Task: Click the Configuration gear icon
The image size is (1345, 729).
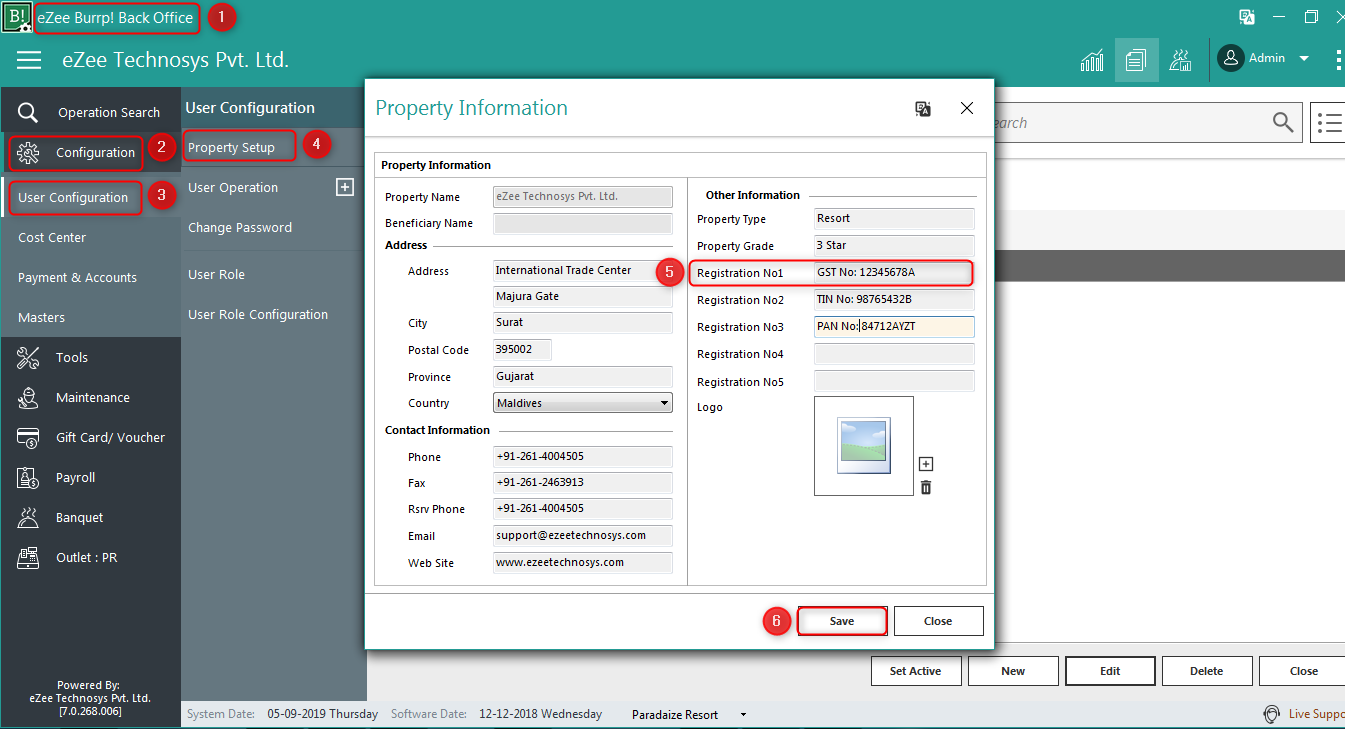Action: (28, 153)
